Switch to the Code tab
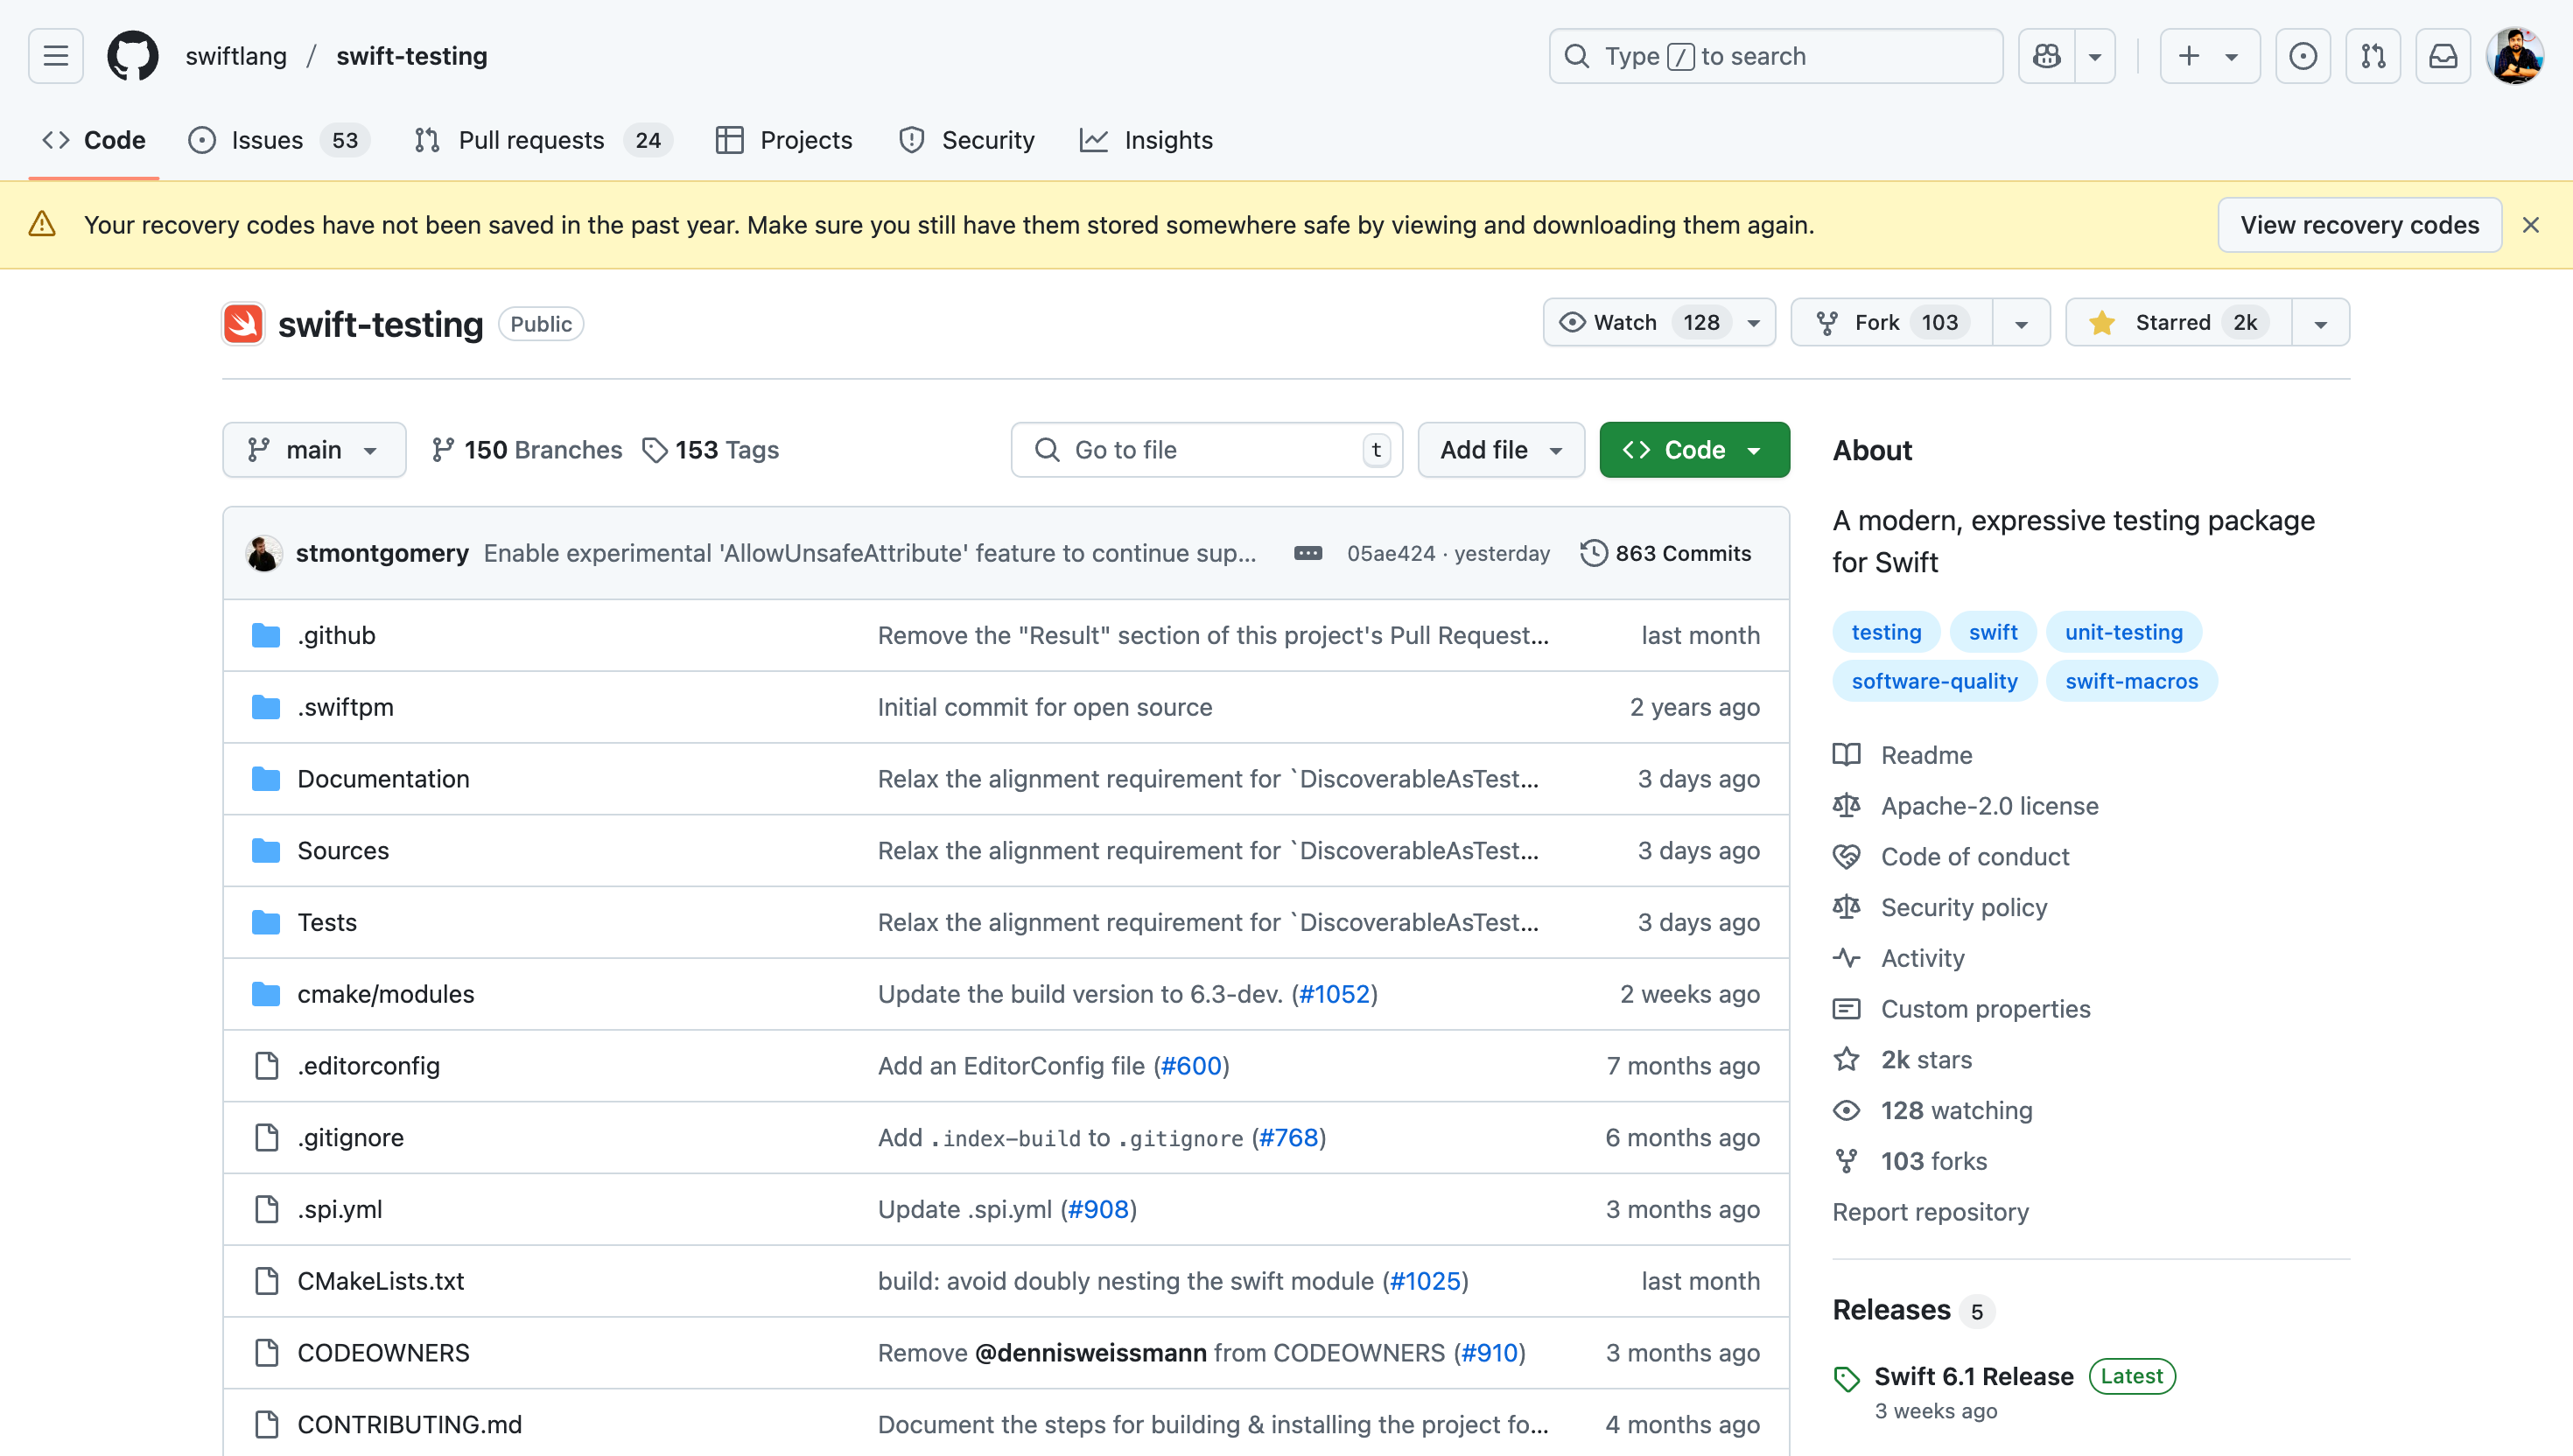The image size is (2573, 1456). 94,140
